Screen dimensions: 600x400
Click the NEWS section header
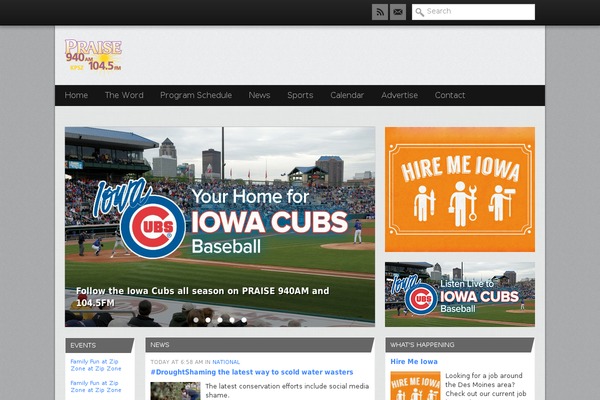[259, 345]
